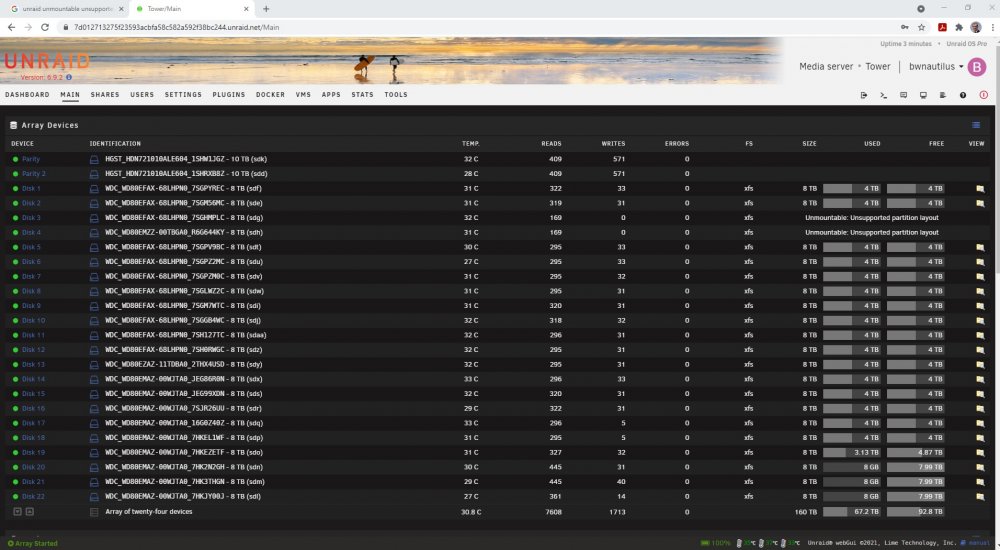Browse Disk 1 via its folder view icon
The image size is (1000, 550).
[x=980, y=189]
